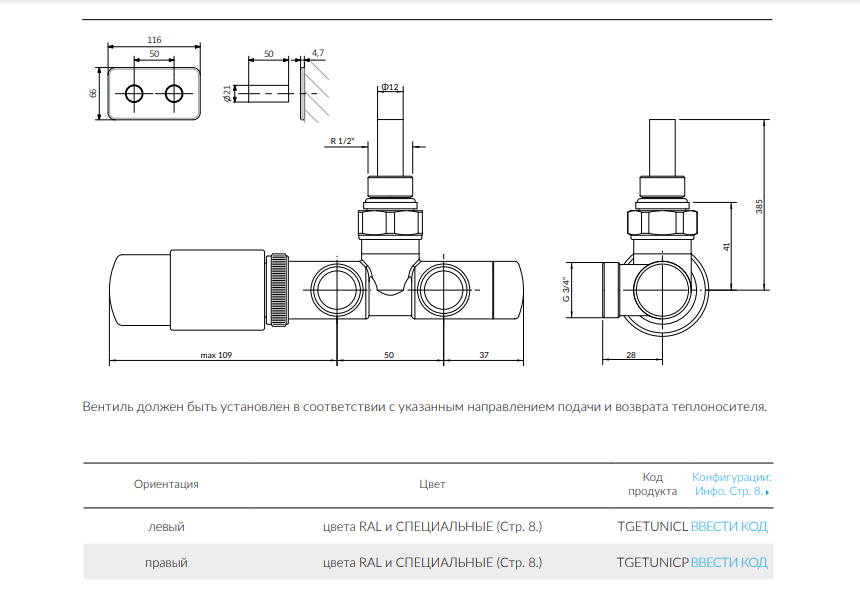Screen dimensions: 860x614
Task: Select product code TGETUNICL
Action: point(653,526)
